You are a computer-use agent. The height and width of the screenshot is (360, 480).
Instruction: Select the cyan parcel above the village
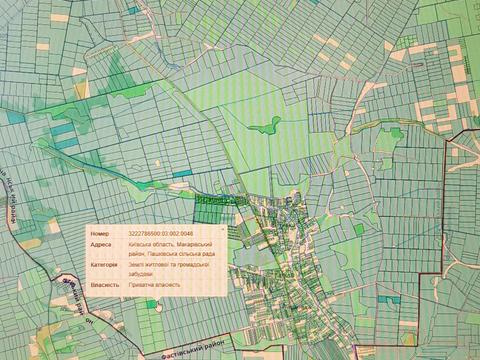pyautogui.click(x=182, y=173)
